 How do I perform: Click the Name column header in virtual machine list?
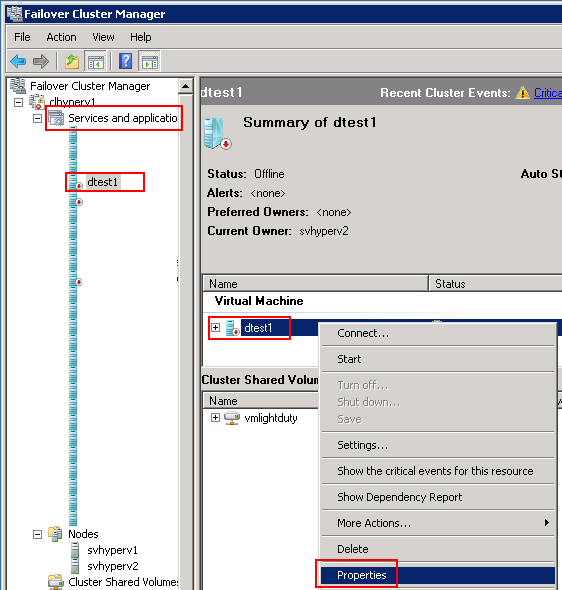pos(315,284)
